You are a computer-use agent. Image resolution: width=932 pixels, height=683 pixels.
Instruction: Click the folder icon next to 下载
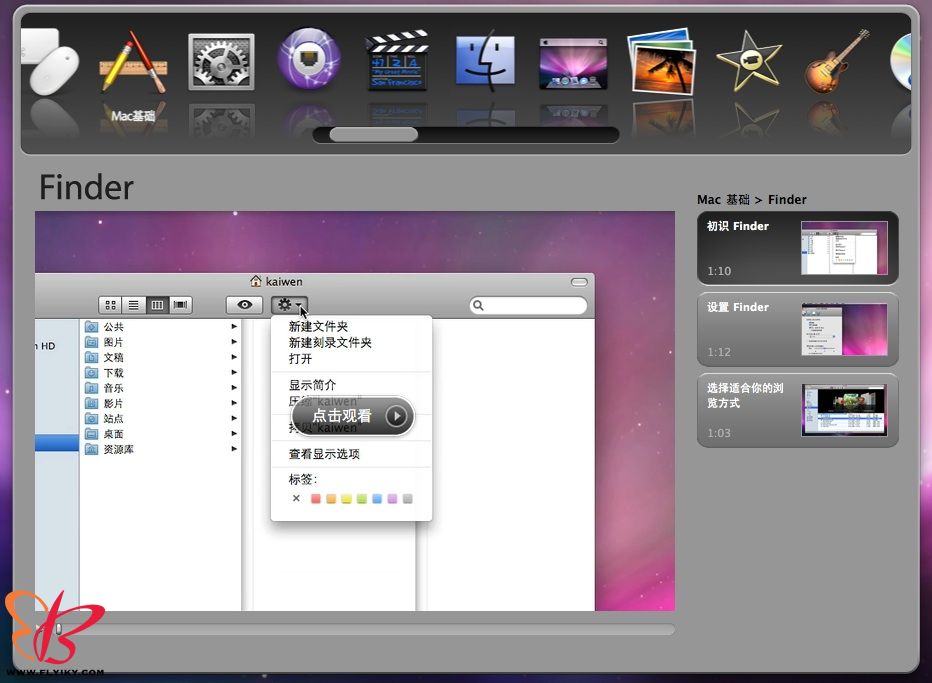click(92, 373)
